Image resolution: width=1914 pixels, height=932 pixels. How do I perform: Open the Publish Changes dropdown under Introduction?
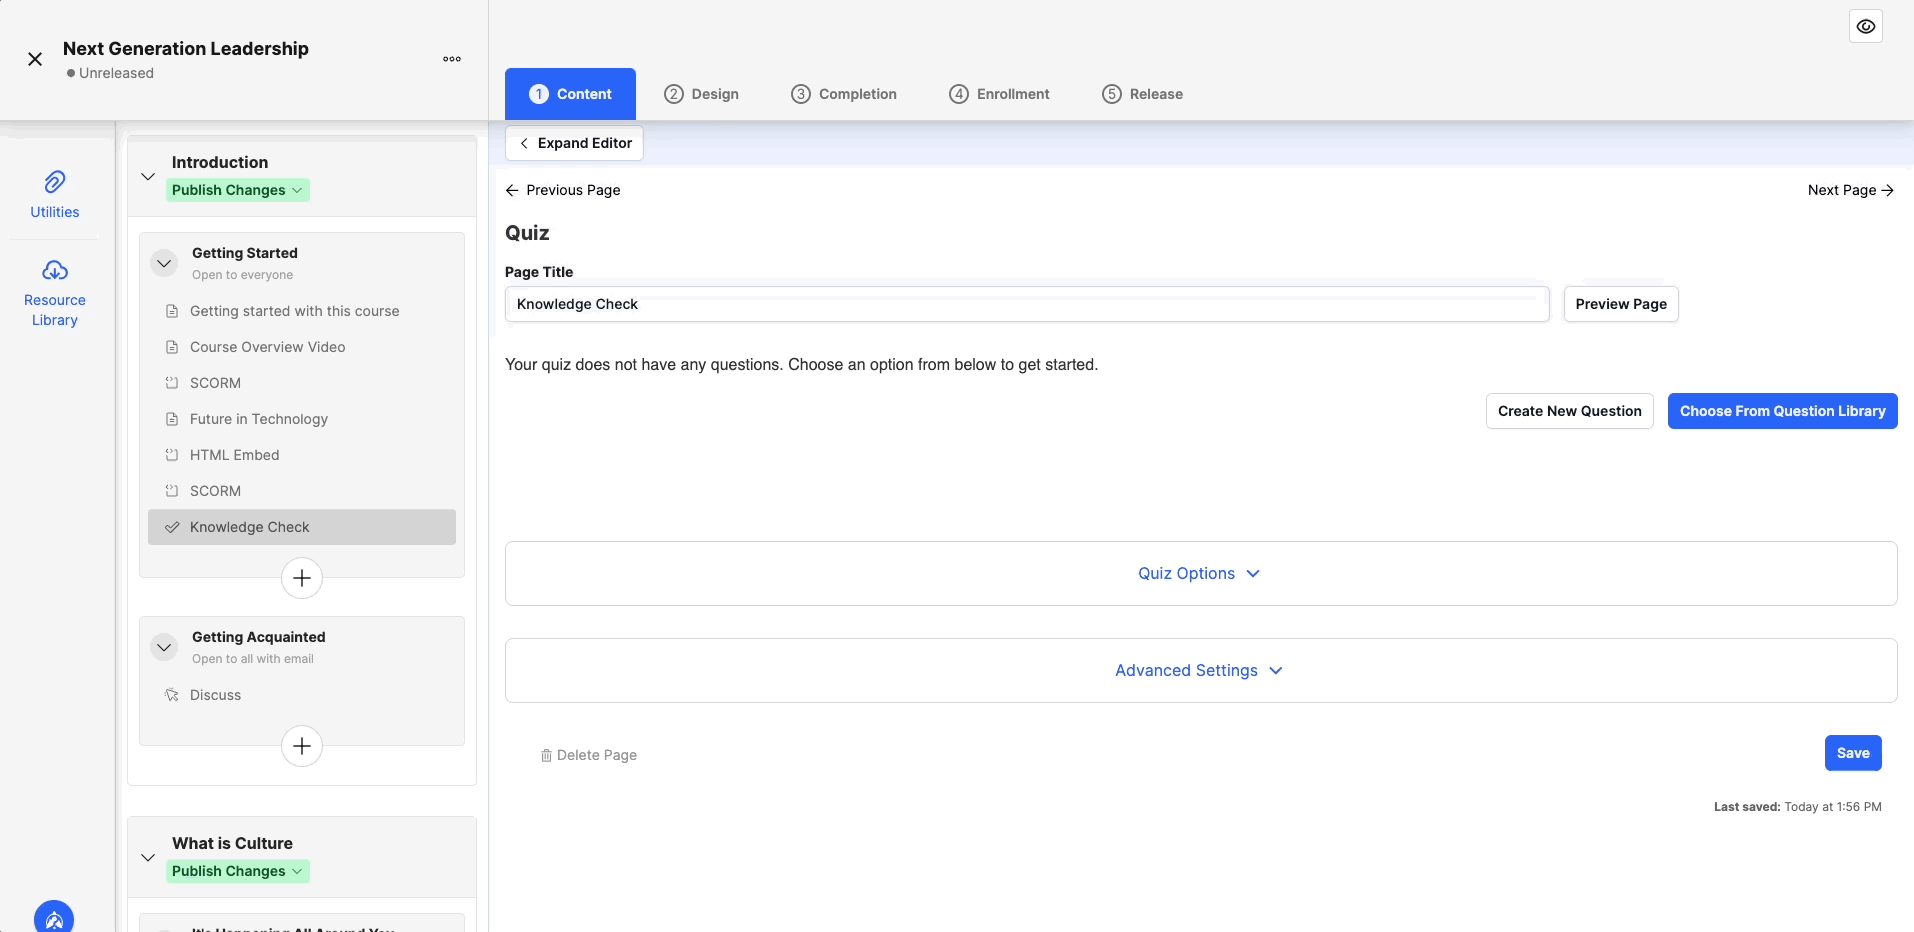pyautogui.click(x=238, y=190)
